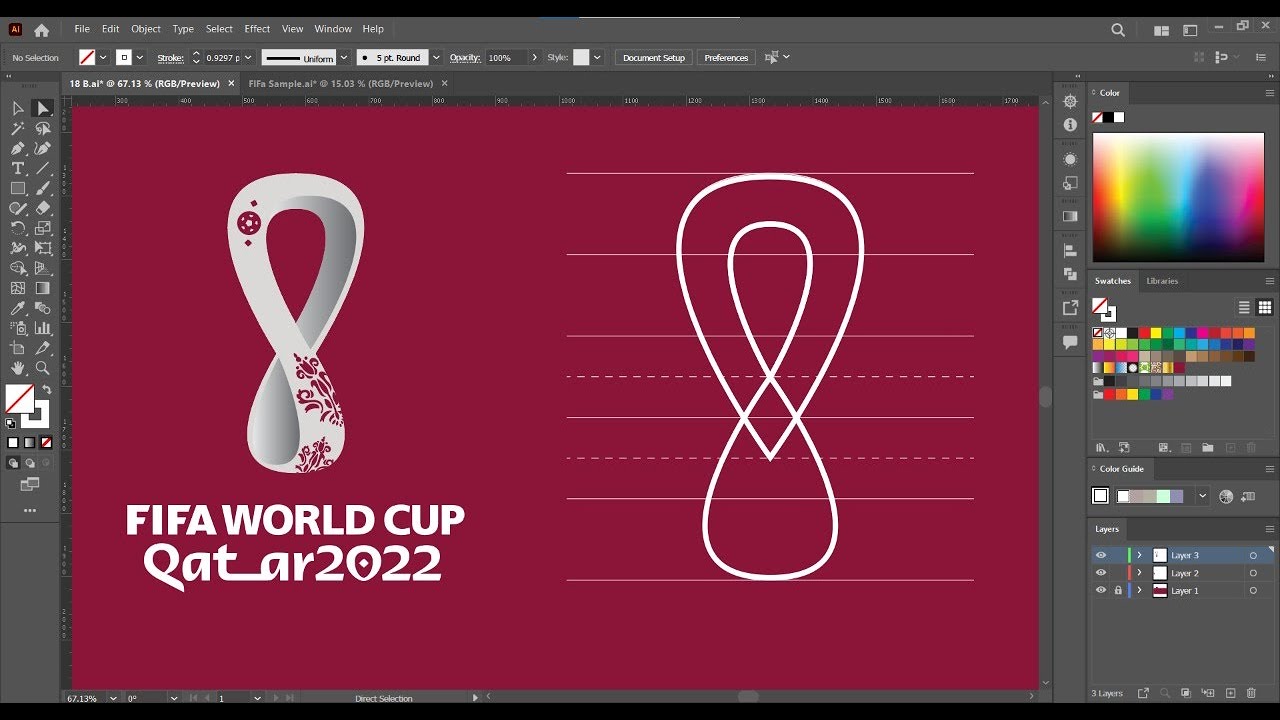Screen dimensions: 1280x720
Task: Open the Window menu
Action: point(333,29)
